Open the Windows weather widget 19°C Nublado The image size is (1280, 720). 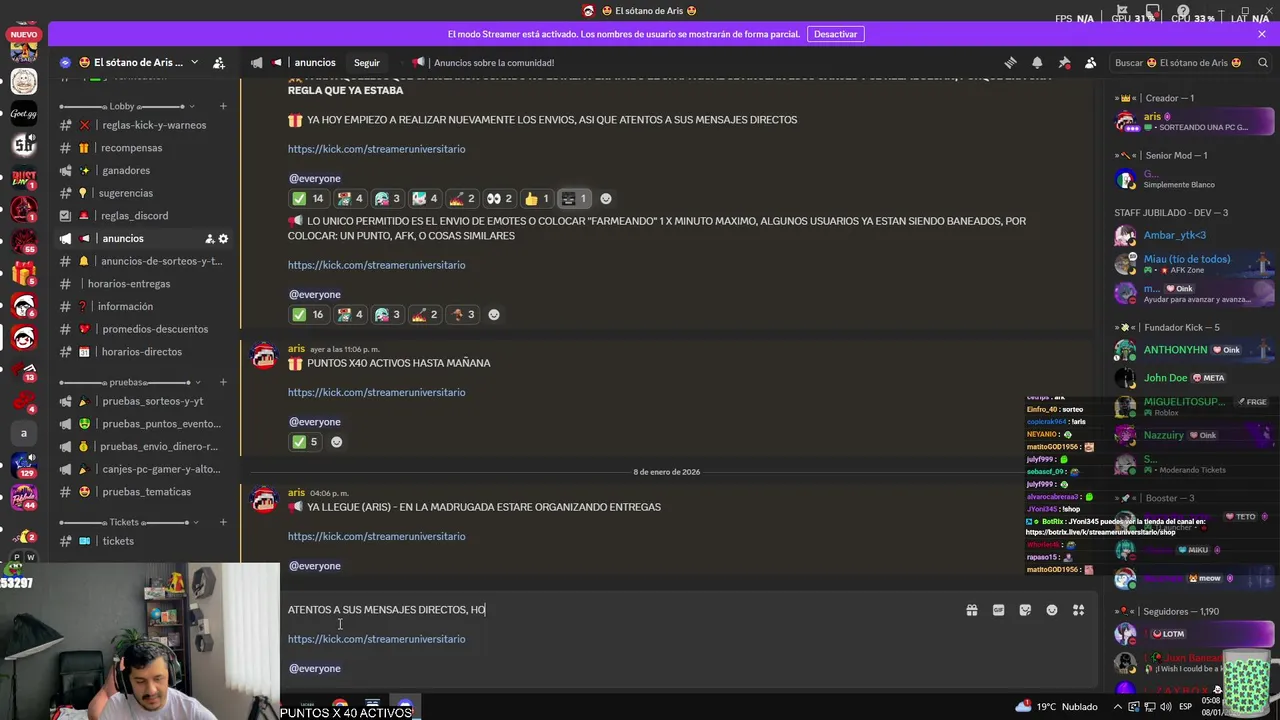click(1056, 706)
